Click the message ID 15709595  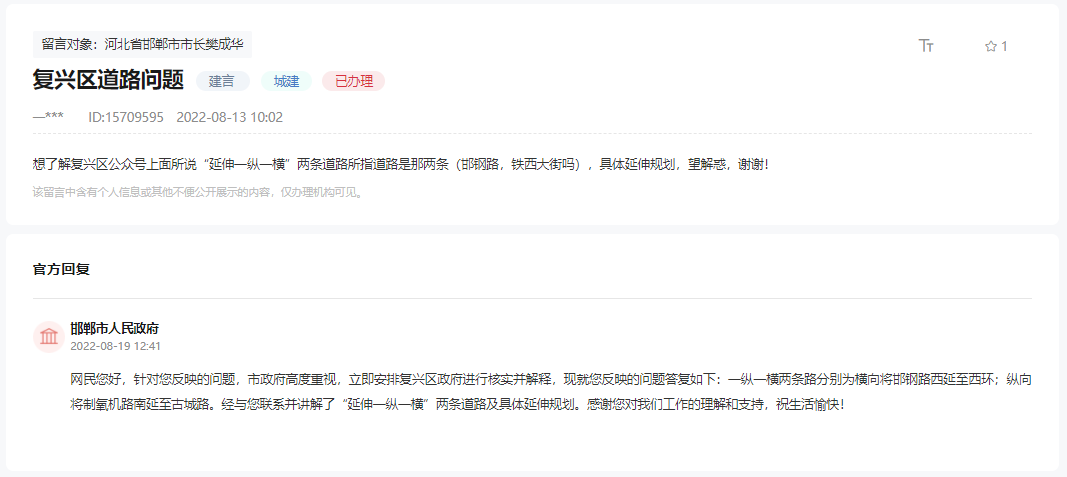126,117
